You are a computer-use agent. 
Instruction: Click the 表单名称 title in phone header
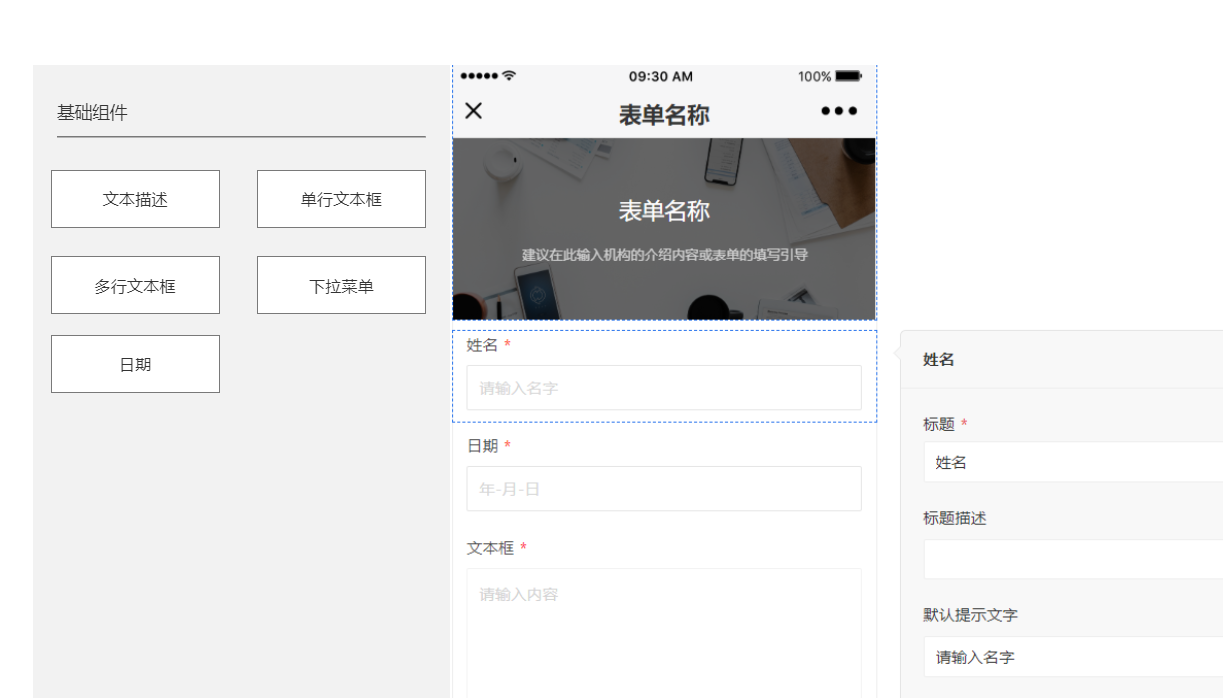(664, 114)
